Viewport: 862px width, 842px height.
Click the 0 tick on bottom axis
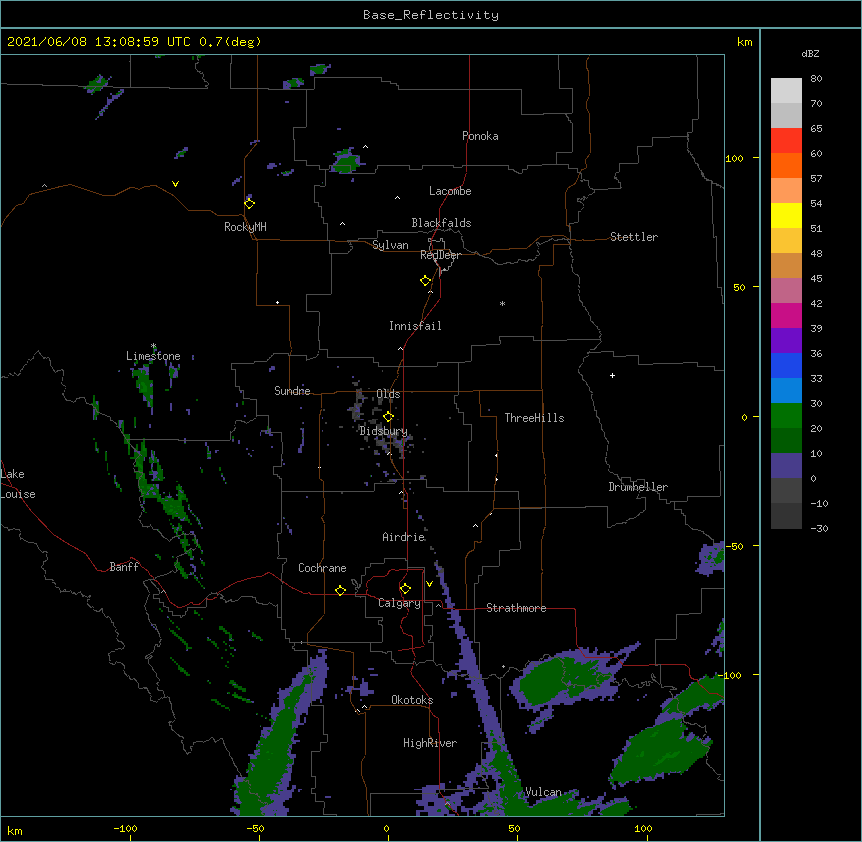pyautogui.click(x=386, y=828)
